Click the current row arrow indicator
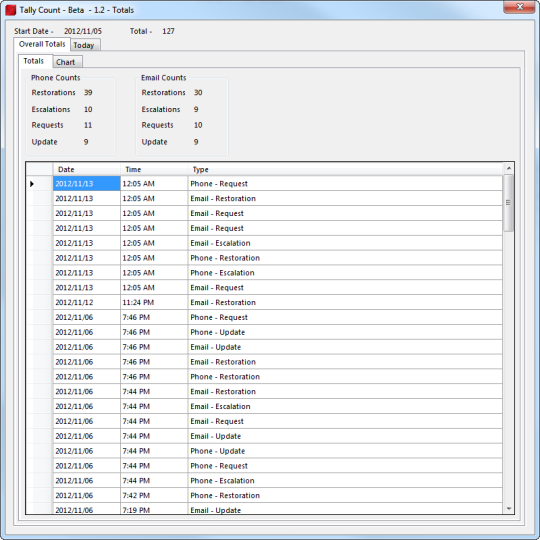Screen dimensions: 540x540 pos(32,184)
